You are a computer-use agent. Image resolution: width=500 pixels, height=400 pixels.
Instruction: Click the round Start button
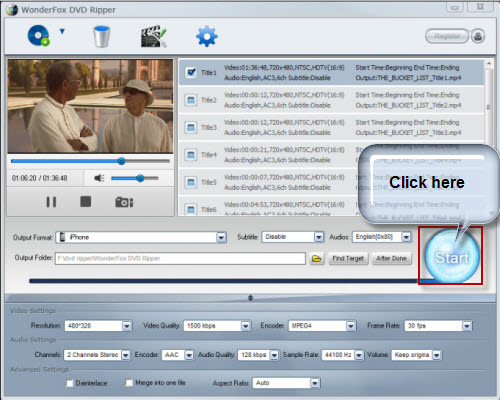coord(452,257)
